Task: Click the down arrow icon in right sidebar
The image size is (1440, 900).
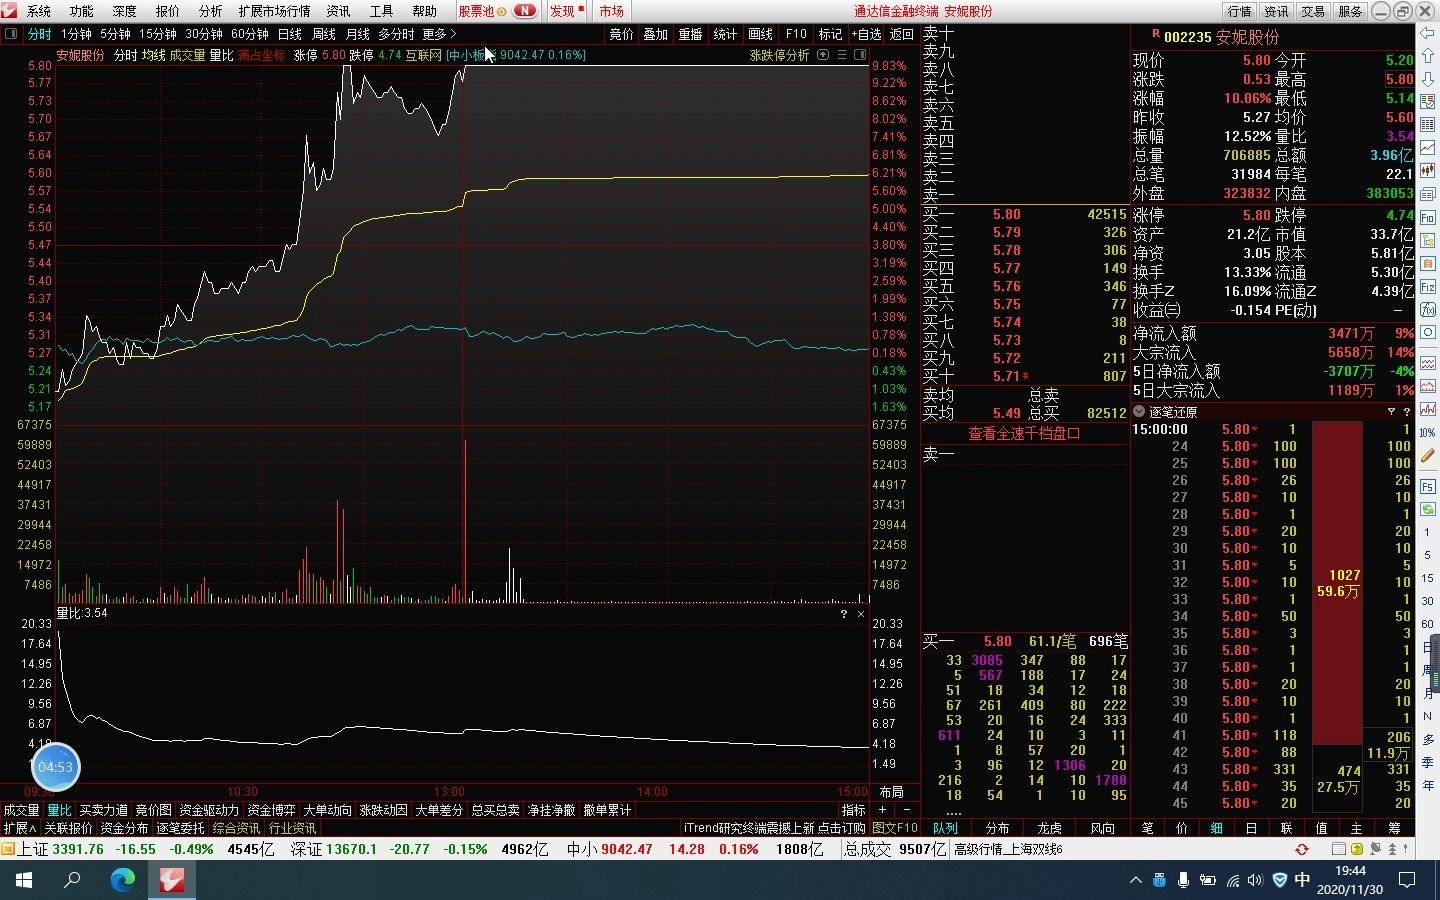Action: click(x=1427, y=81)
